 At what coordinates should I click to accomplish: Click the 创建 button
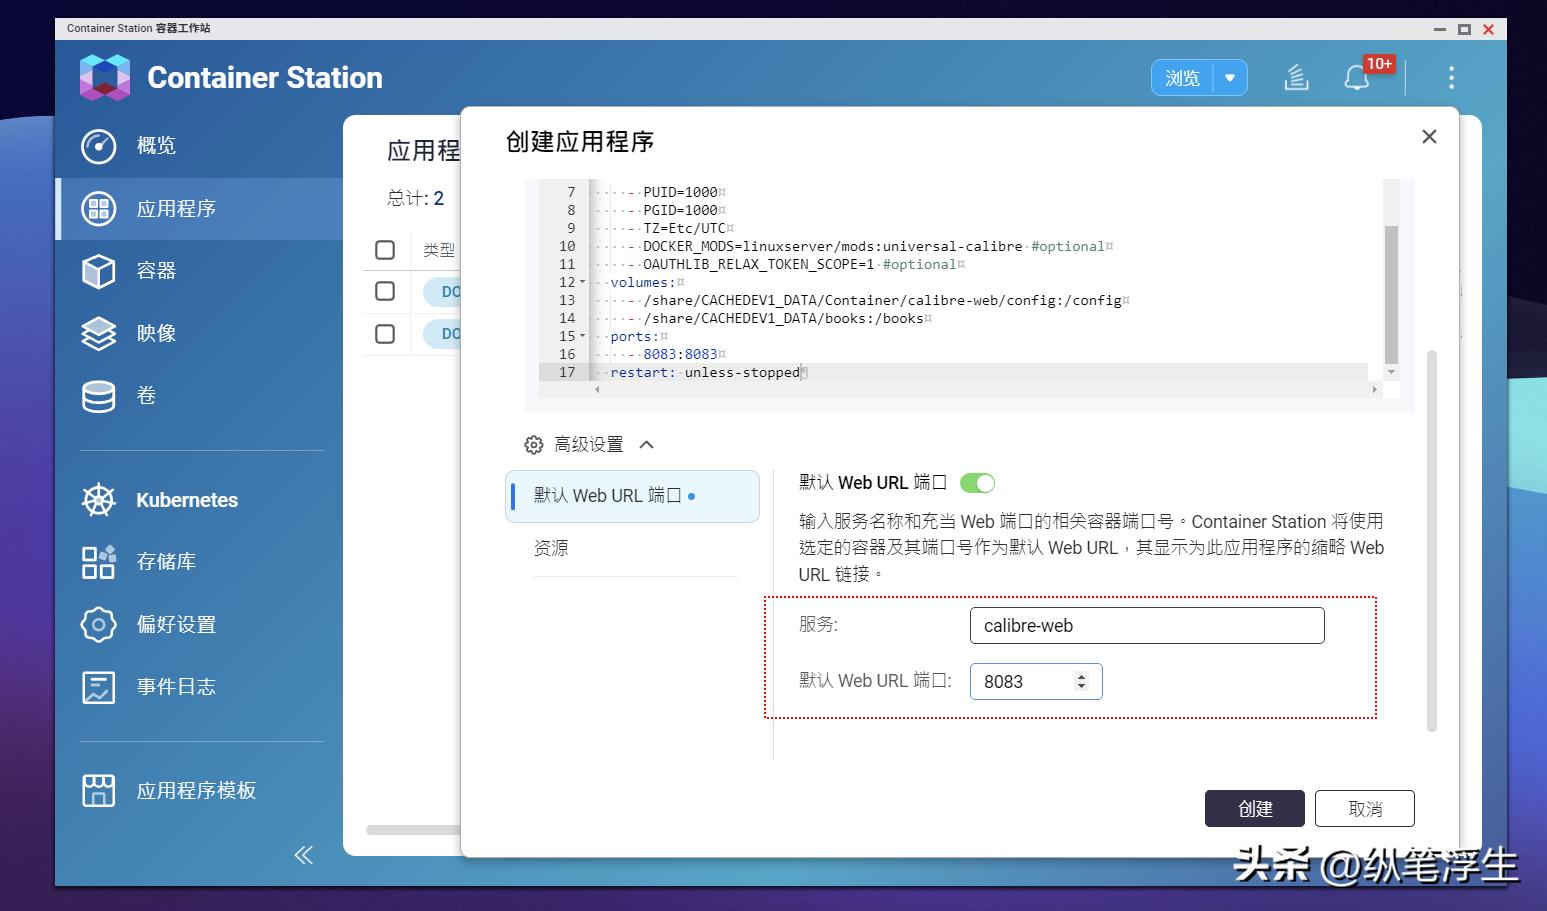tap(1255, 809)
